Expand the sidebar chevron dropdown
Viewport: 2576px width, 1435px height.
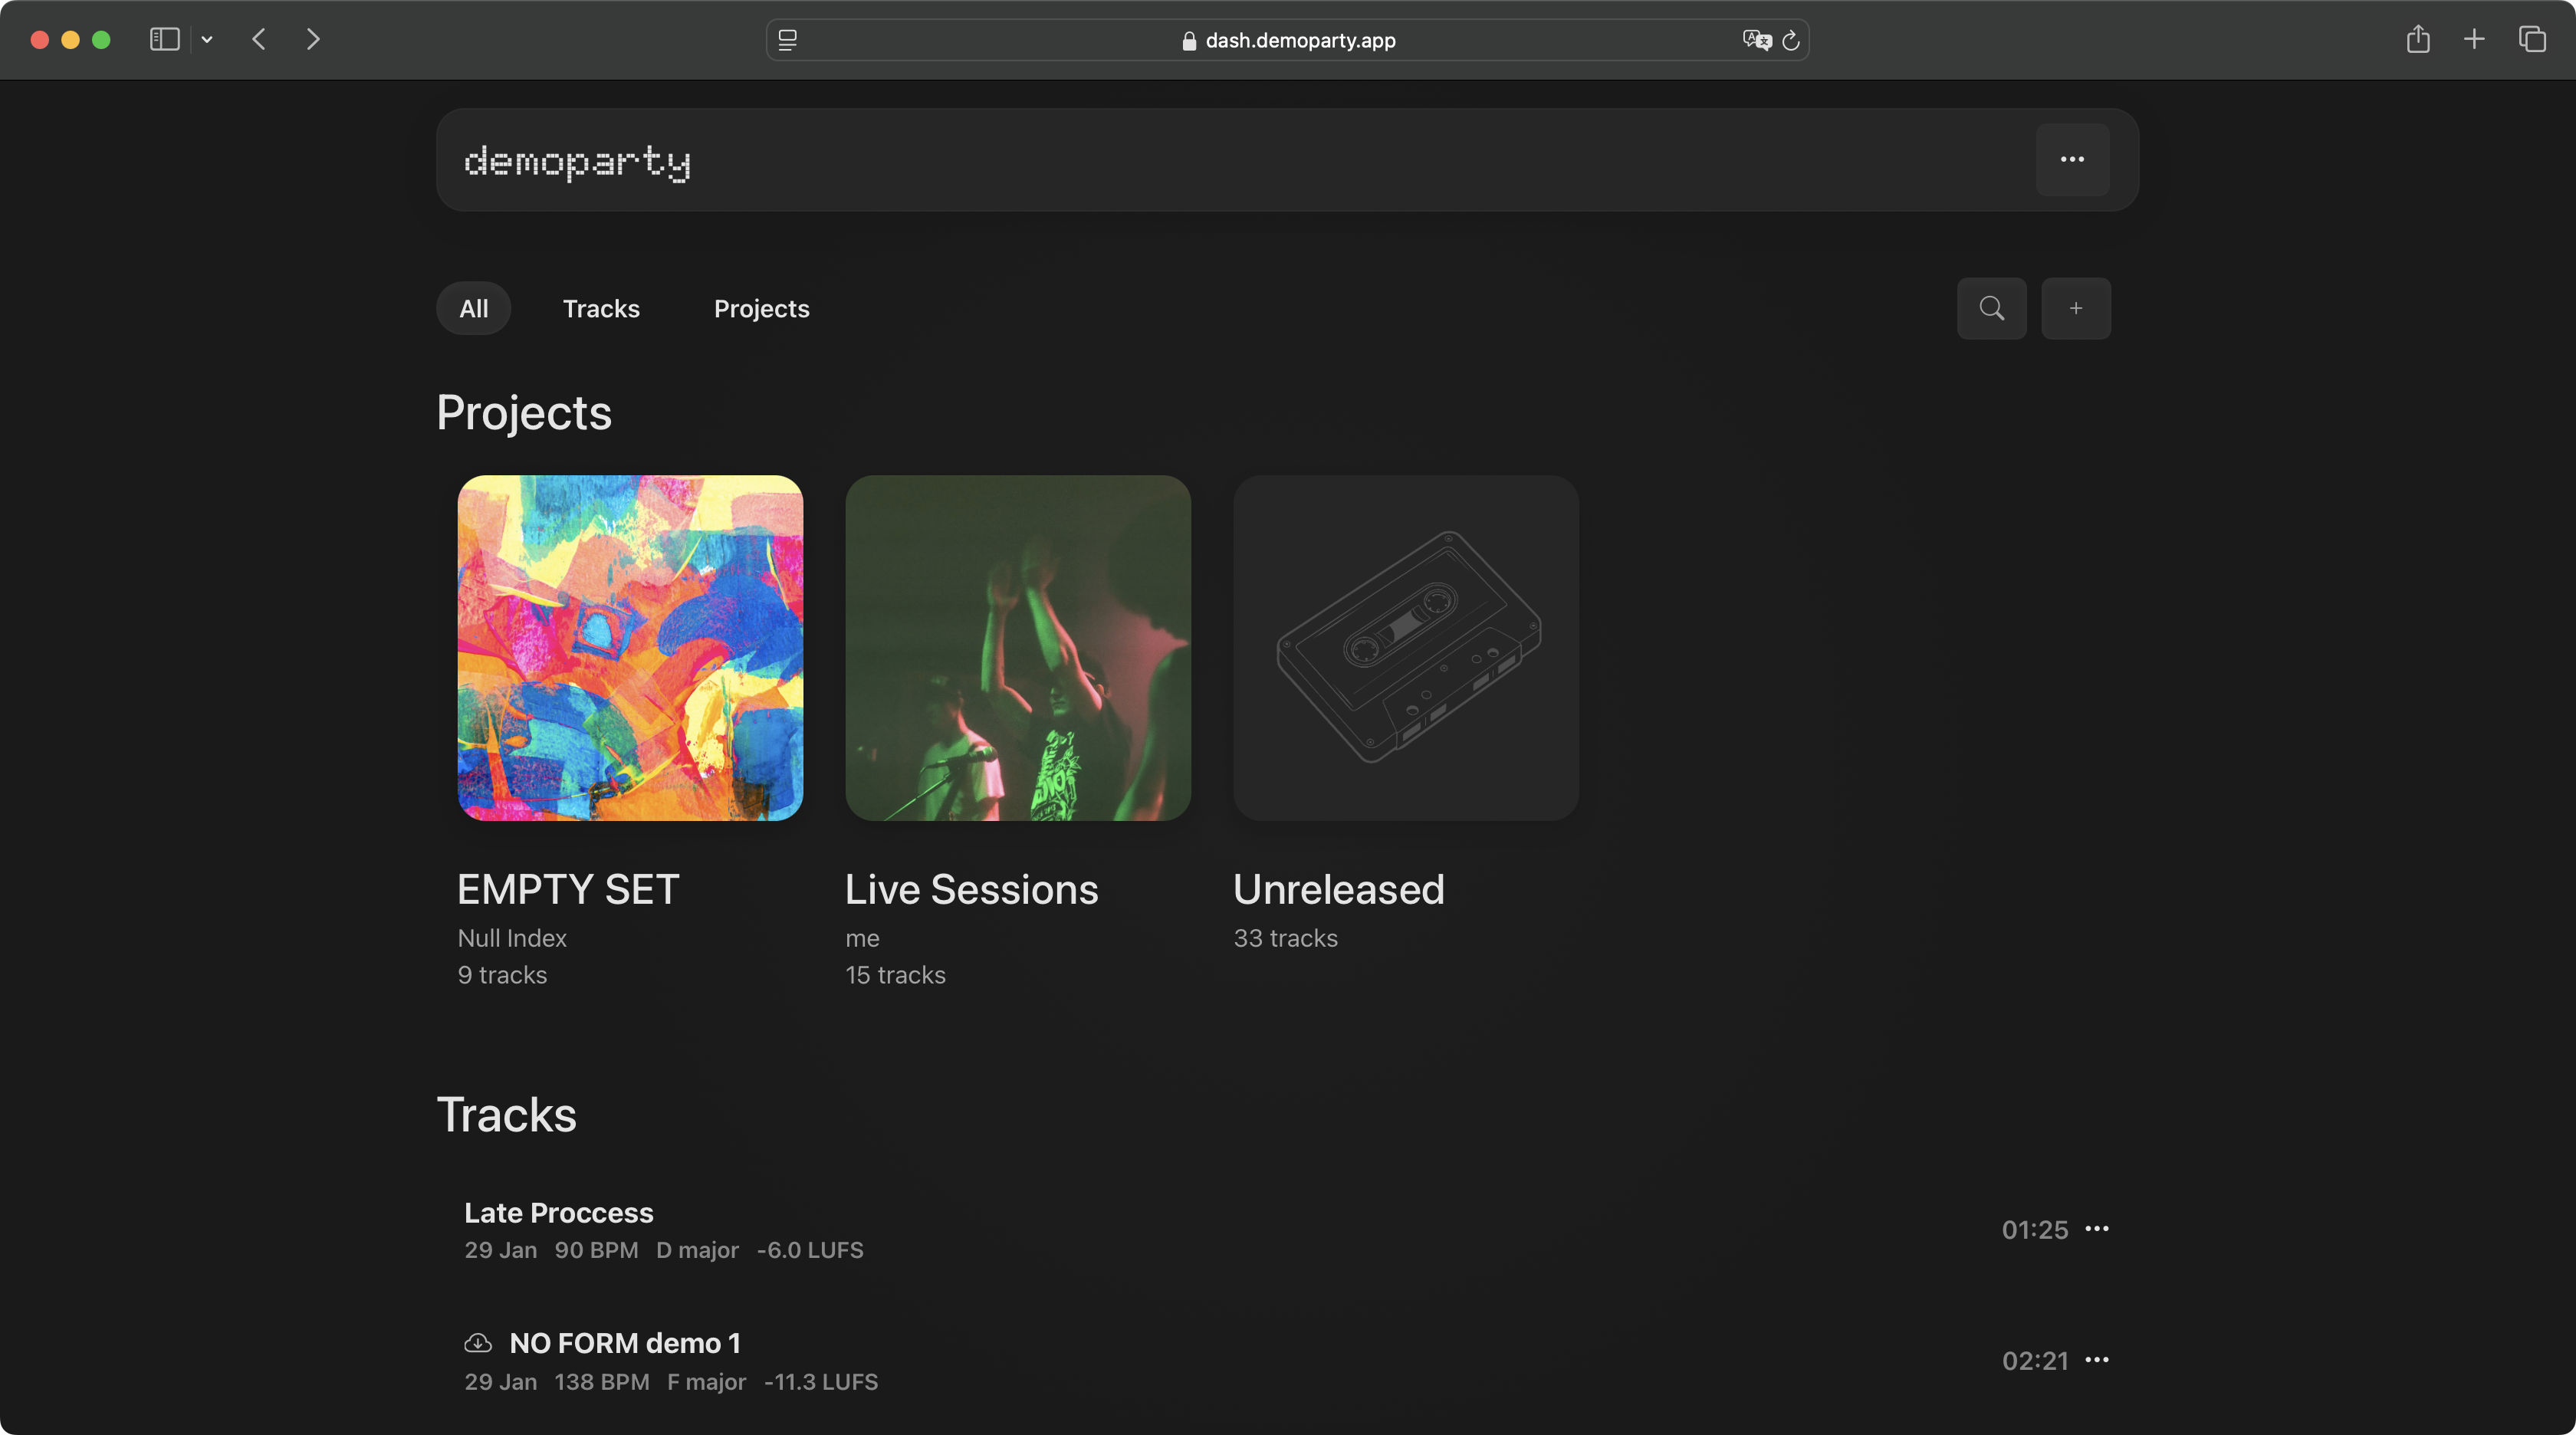point(207,40)
